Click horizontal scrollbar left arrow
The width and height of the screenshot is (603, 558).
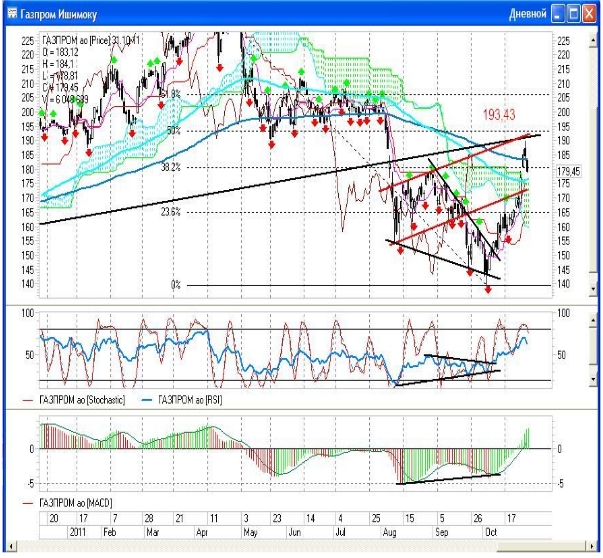coord(12,546)
